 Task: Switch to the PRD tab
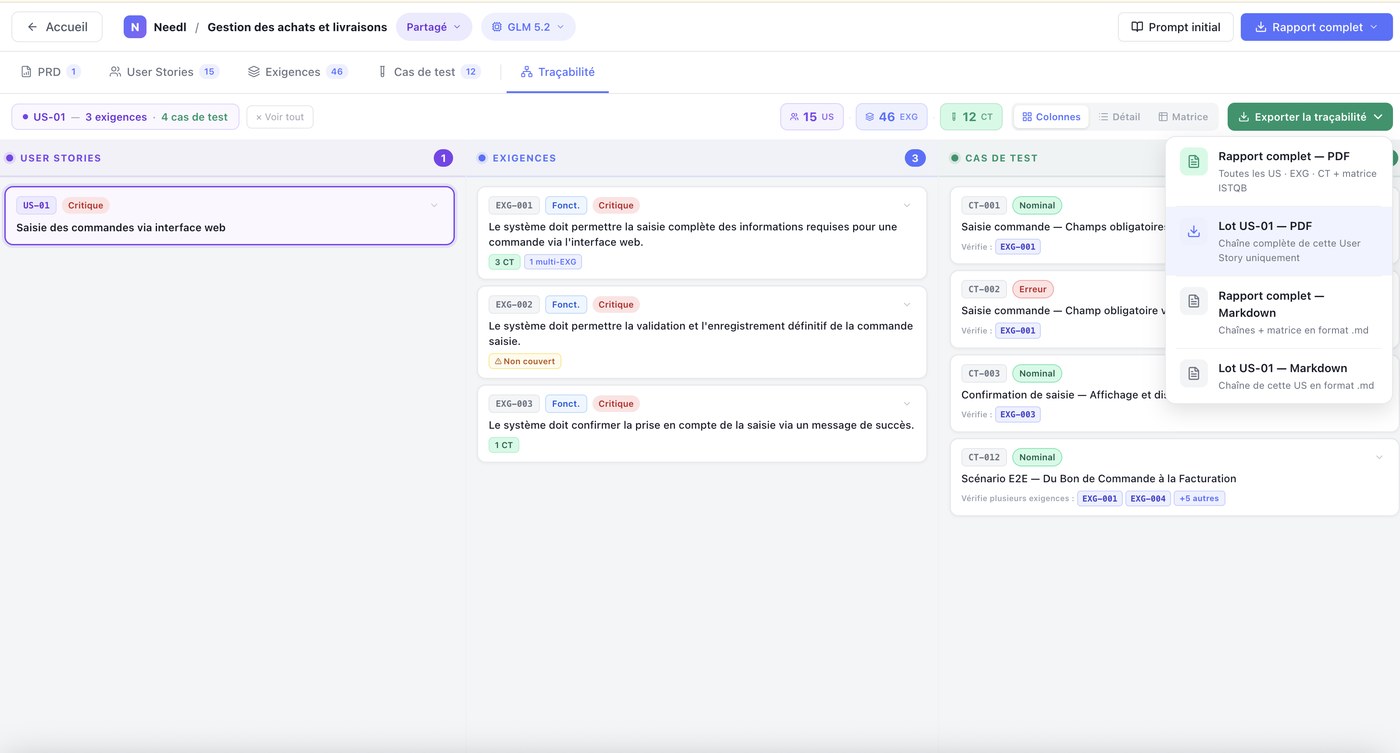pyautogui.click(x=50, y=72)
